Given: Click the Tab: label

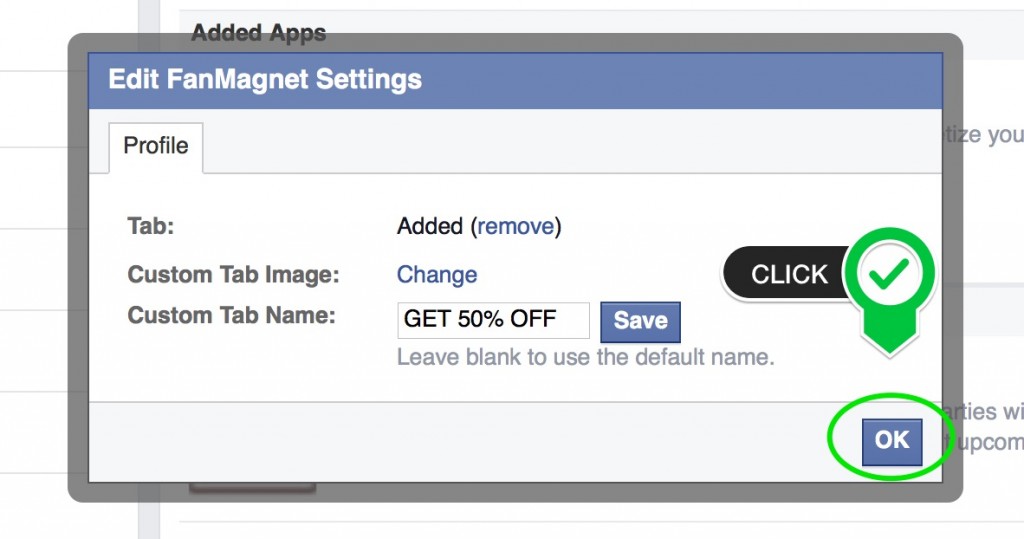Looking at the screenshot, I should pos(151,226).
